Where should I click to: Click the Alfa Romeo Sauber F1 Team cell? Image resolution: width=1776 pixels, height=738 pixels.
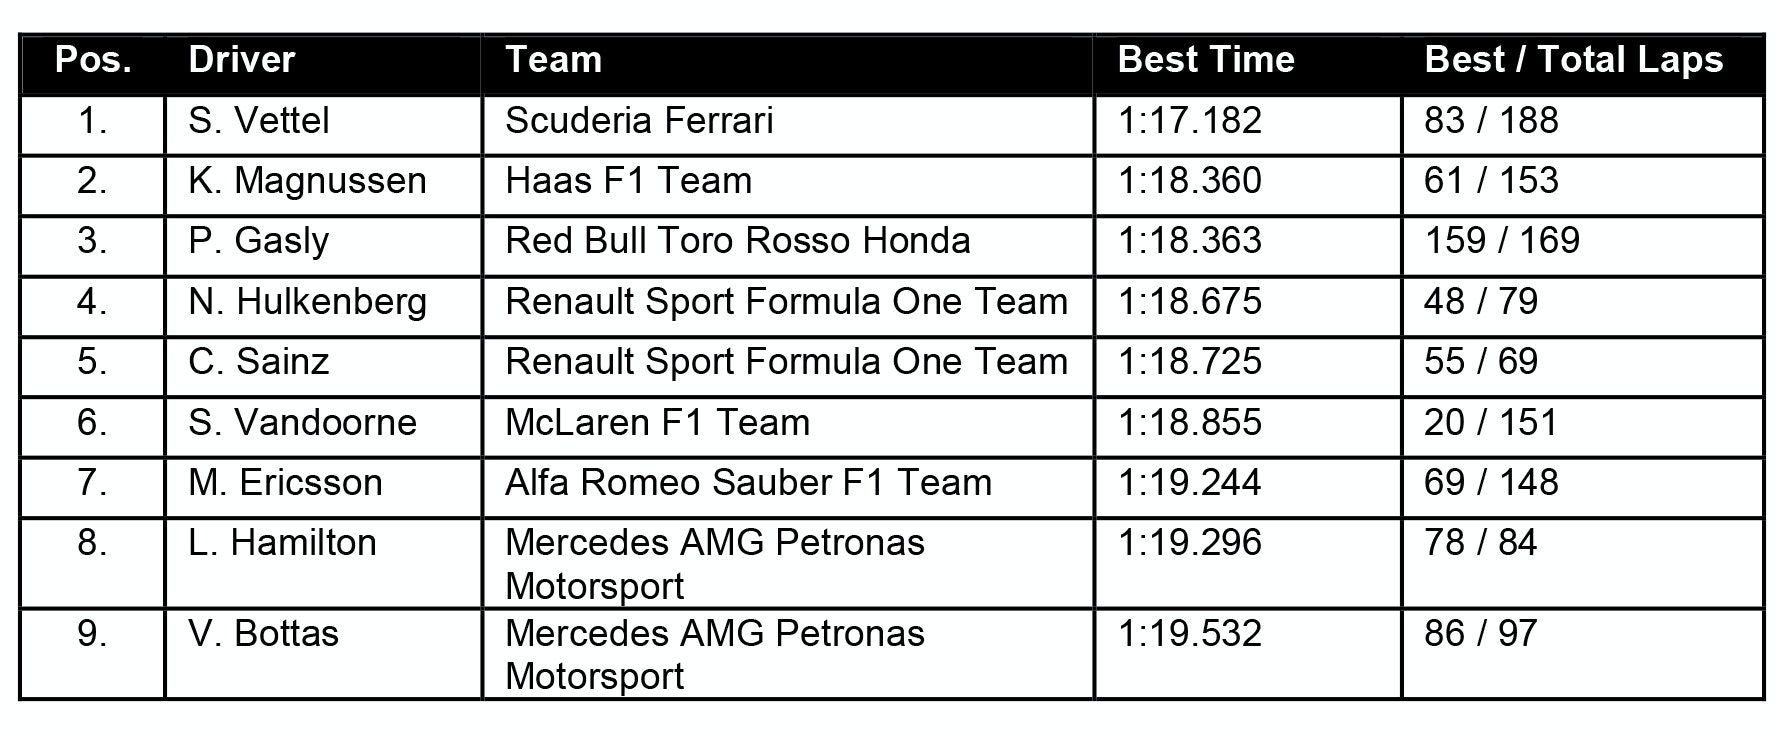click(x=748, y=483)
